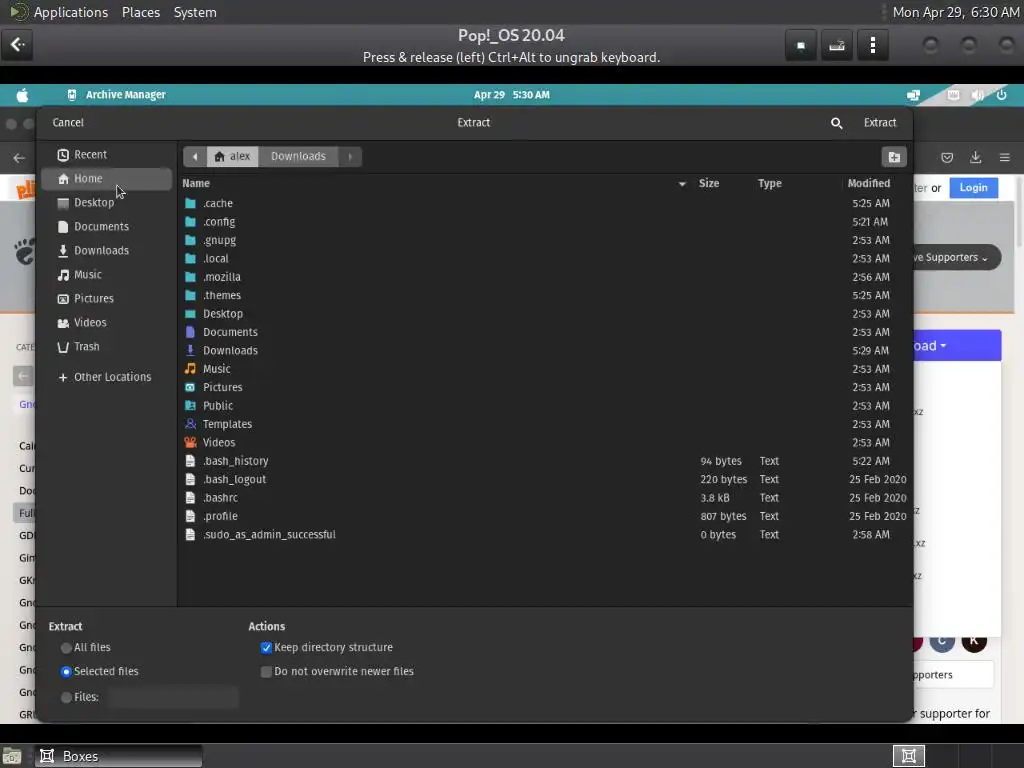The height and width of the screenshot is (768, 1024).
Task: Sort by the Name column header
Action: pyautogui.click(x=196, y=184)
